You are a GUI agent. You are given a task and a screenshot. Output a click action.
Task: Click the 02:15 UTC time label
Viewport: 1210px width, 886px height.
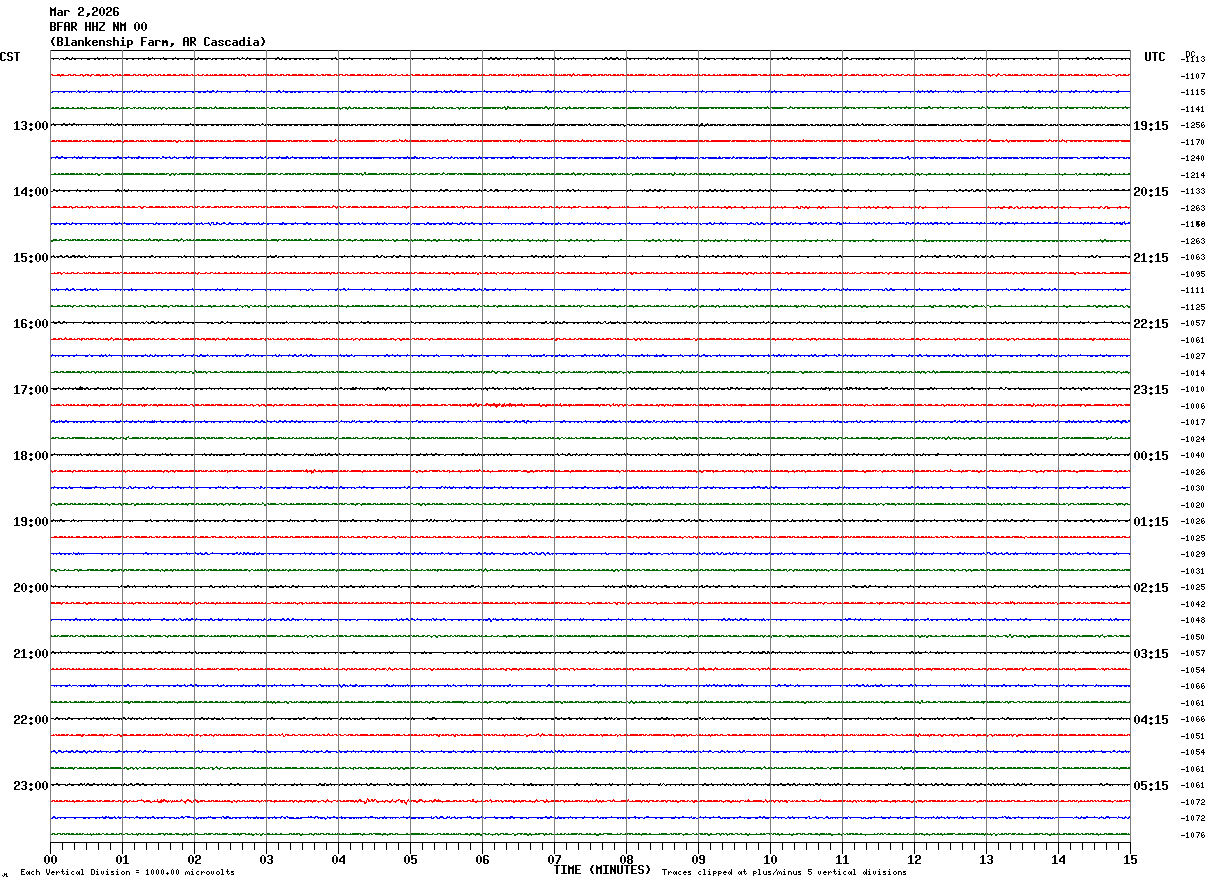1150,588
